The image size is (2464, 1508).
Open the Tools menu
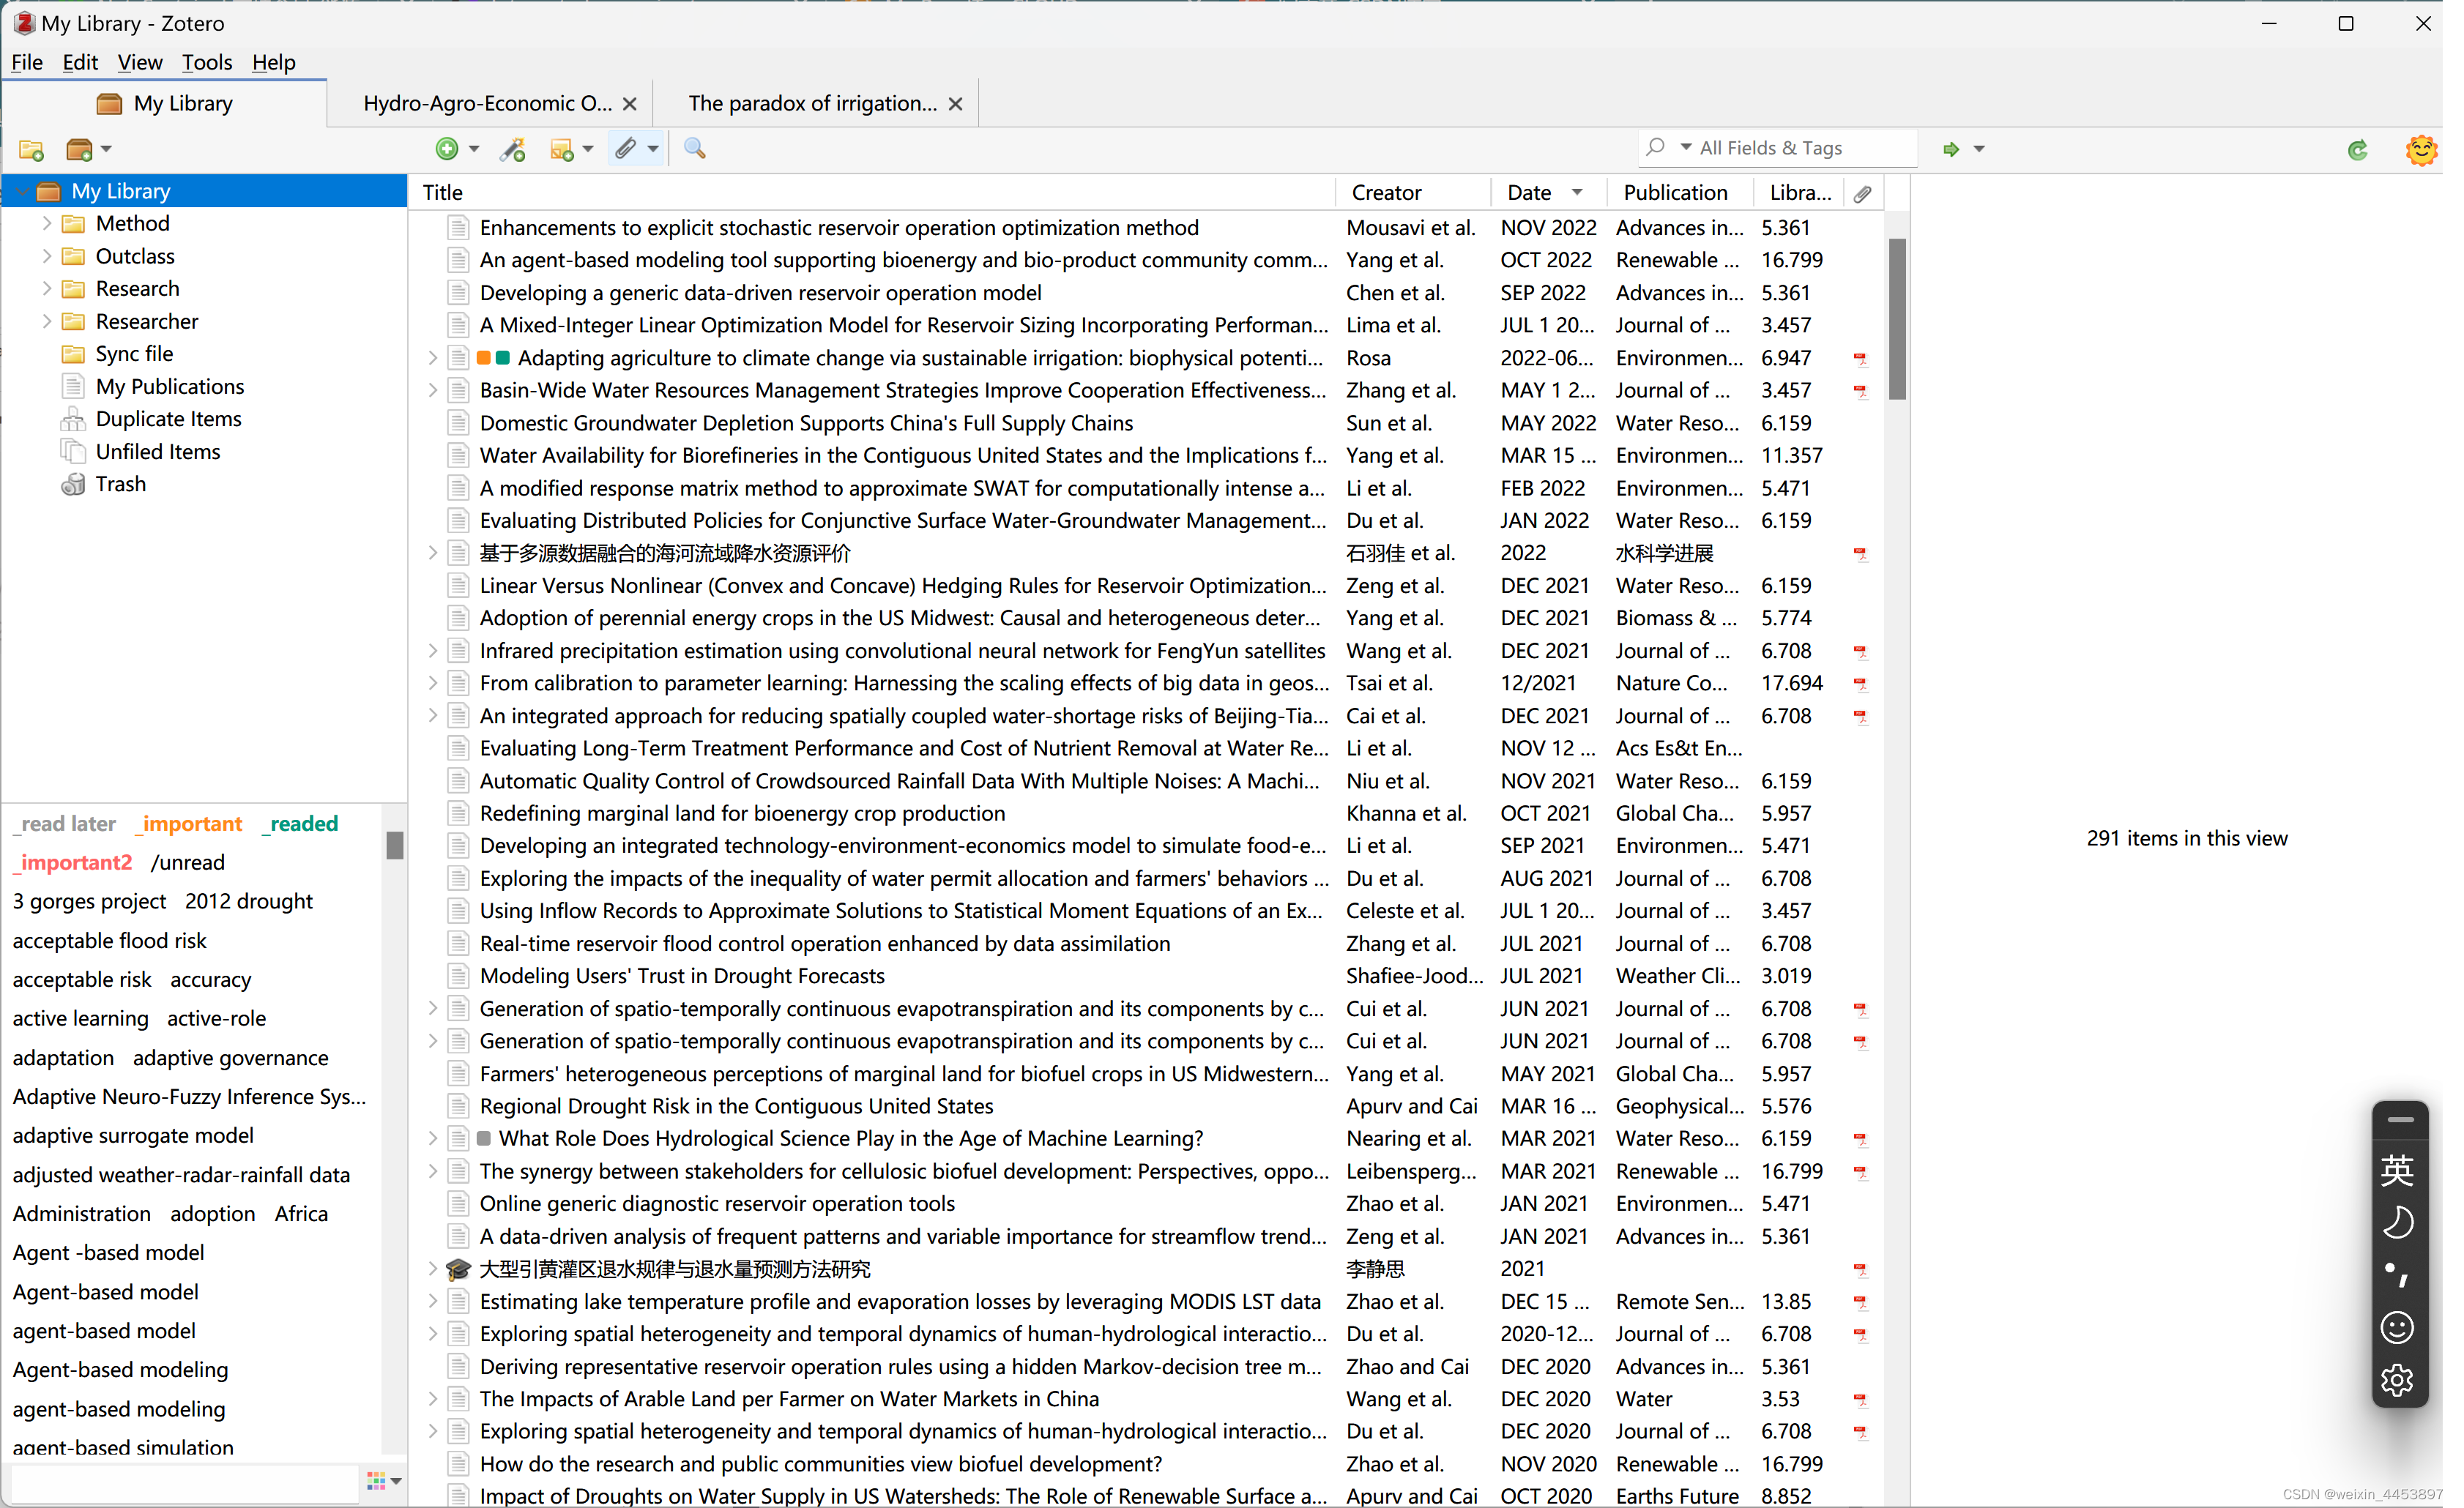click(x=206, y=62)
